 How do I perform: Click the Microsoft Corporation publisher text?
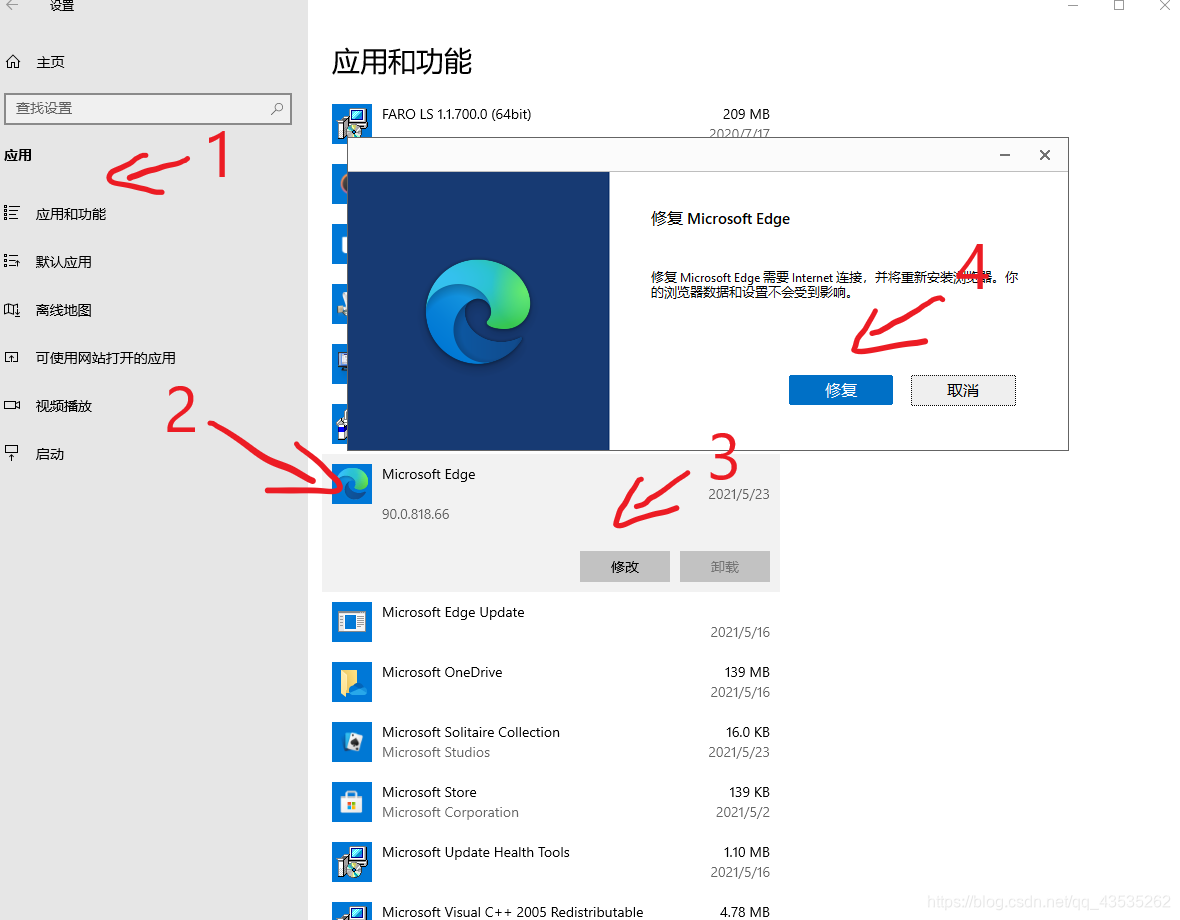pyautogui.click(x=450, y=812)
